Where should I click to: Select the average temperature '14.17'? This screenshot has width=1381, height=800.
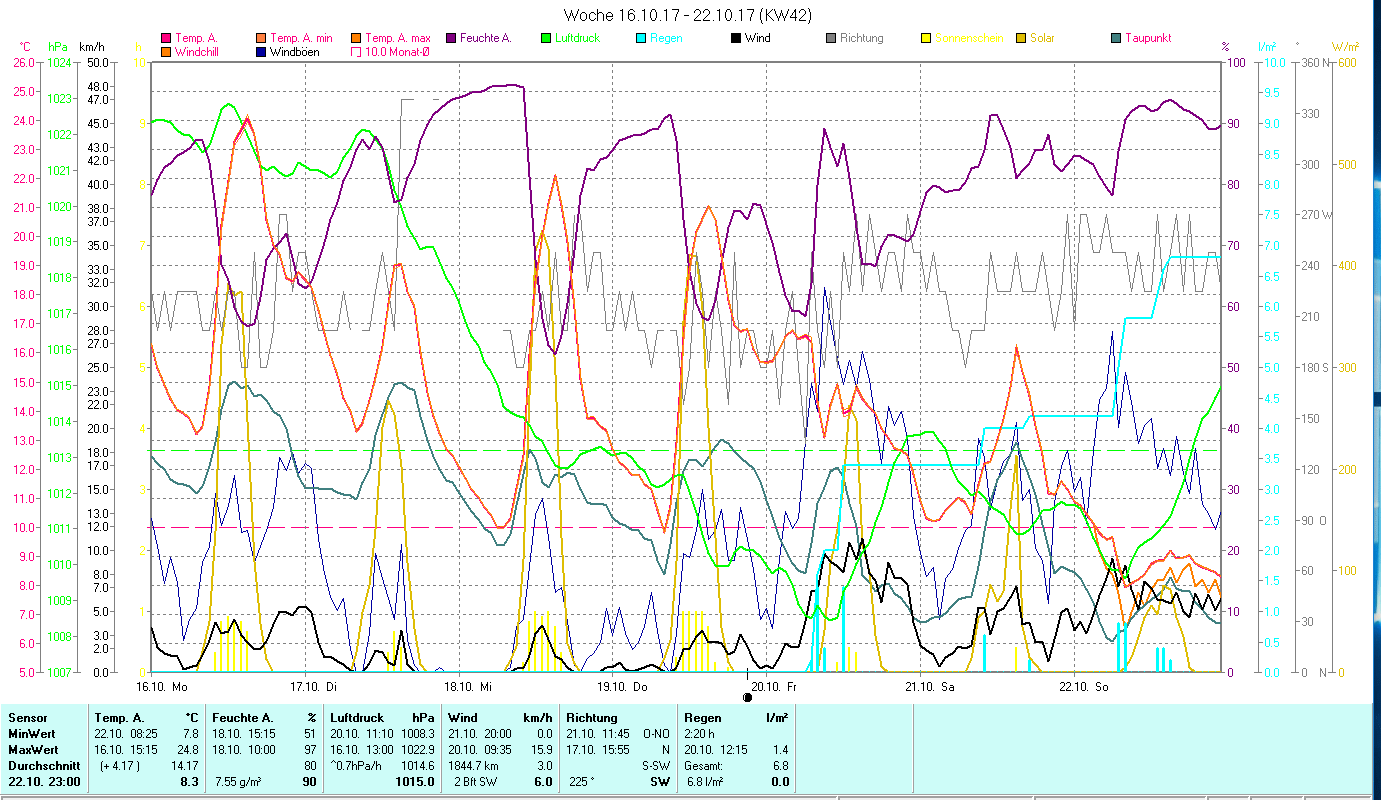[x=185, y=766]
